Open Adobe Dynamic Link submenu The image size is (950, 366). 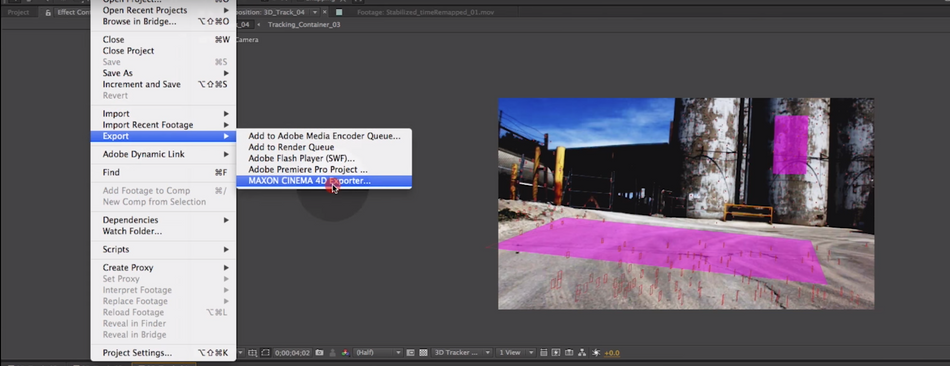[x=163, y=155]
